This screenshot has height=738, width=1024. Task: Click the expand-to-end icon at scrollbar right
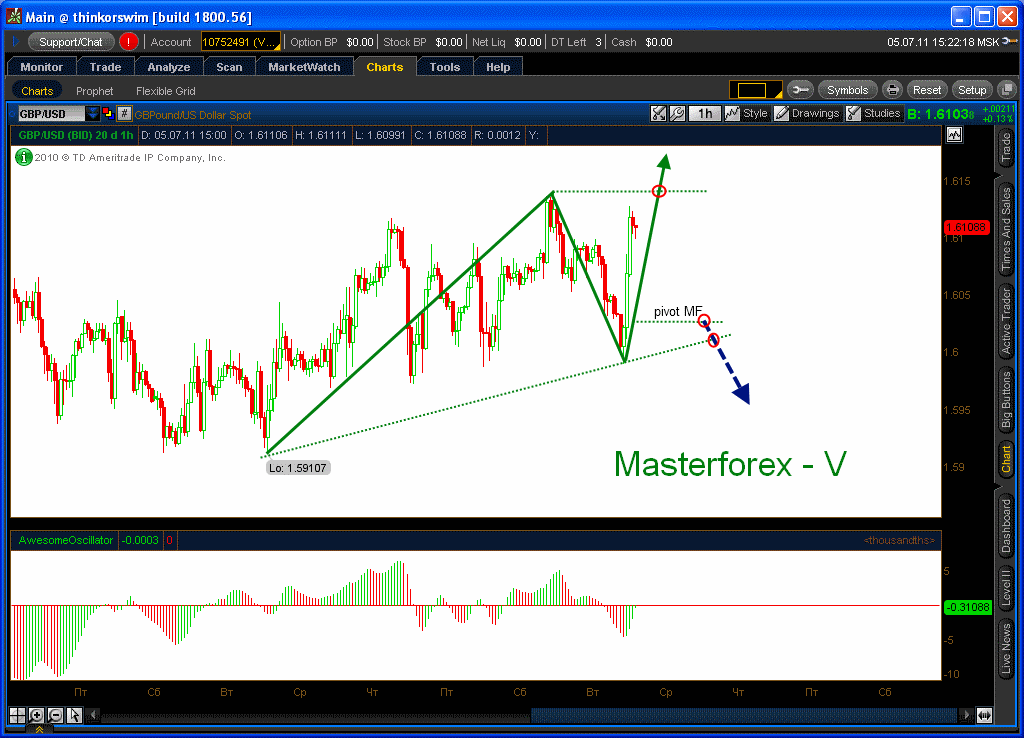[x=984, y=715]
